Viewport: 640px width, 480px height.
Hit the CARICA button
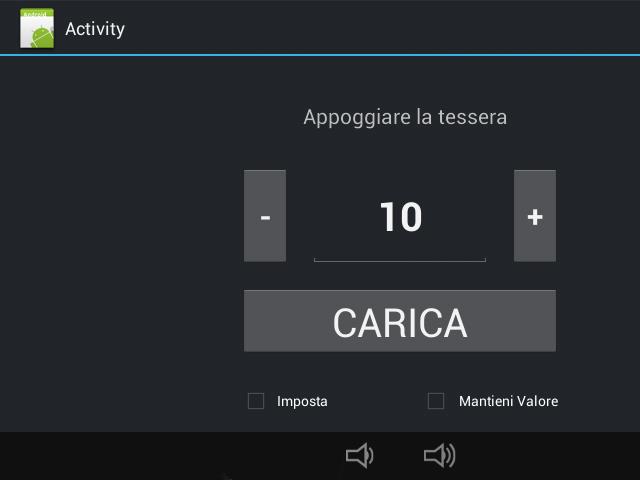tap(400, 321)
